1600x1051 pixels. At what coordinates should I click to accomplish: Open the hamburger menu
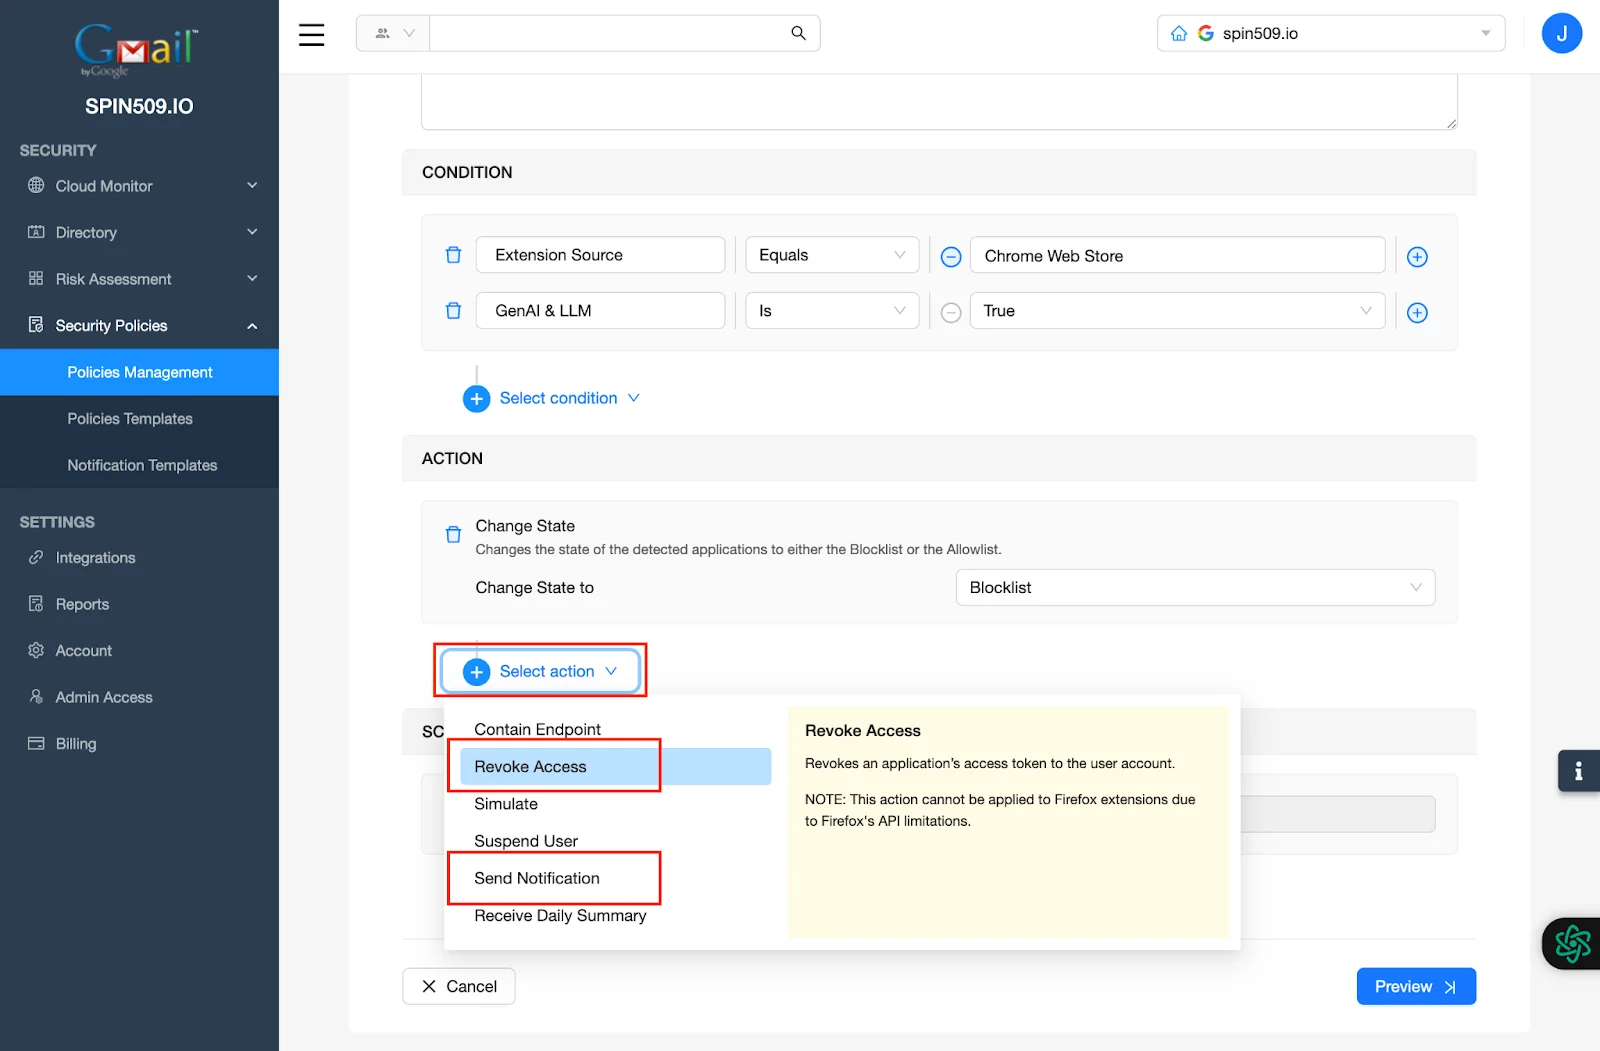click(311, 33)
